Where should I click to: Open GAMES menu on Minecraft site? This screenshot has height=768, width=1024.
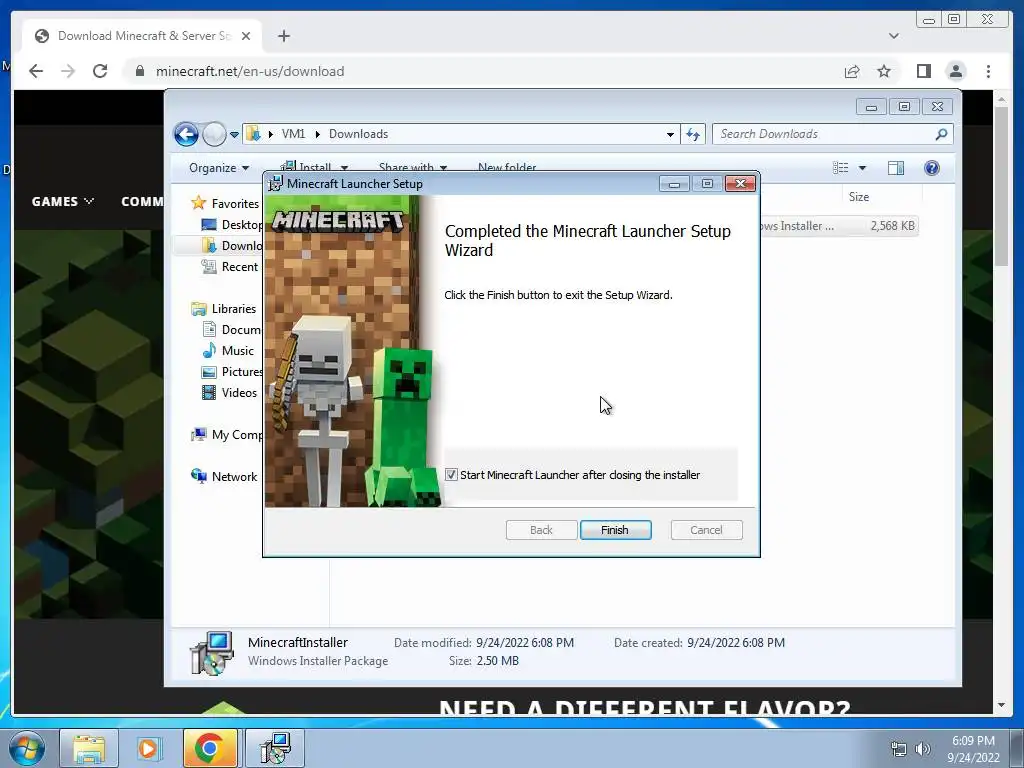click(x=63, y=201)
